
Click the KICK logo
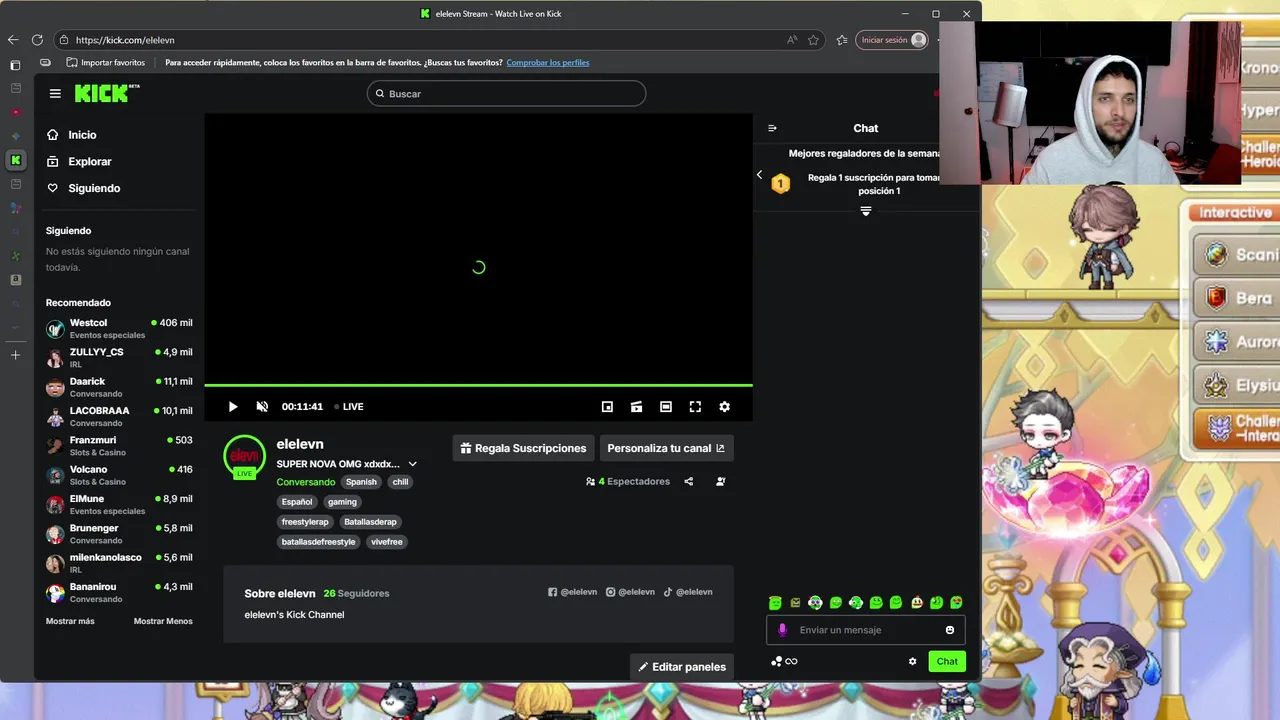107,93
